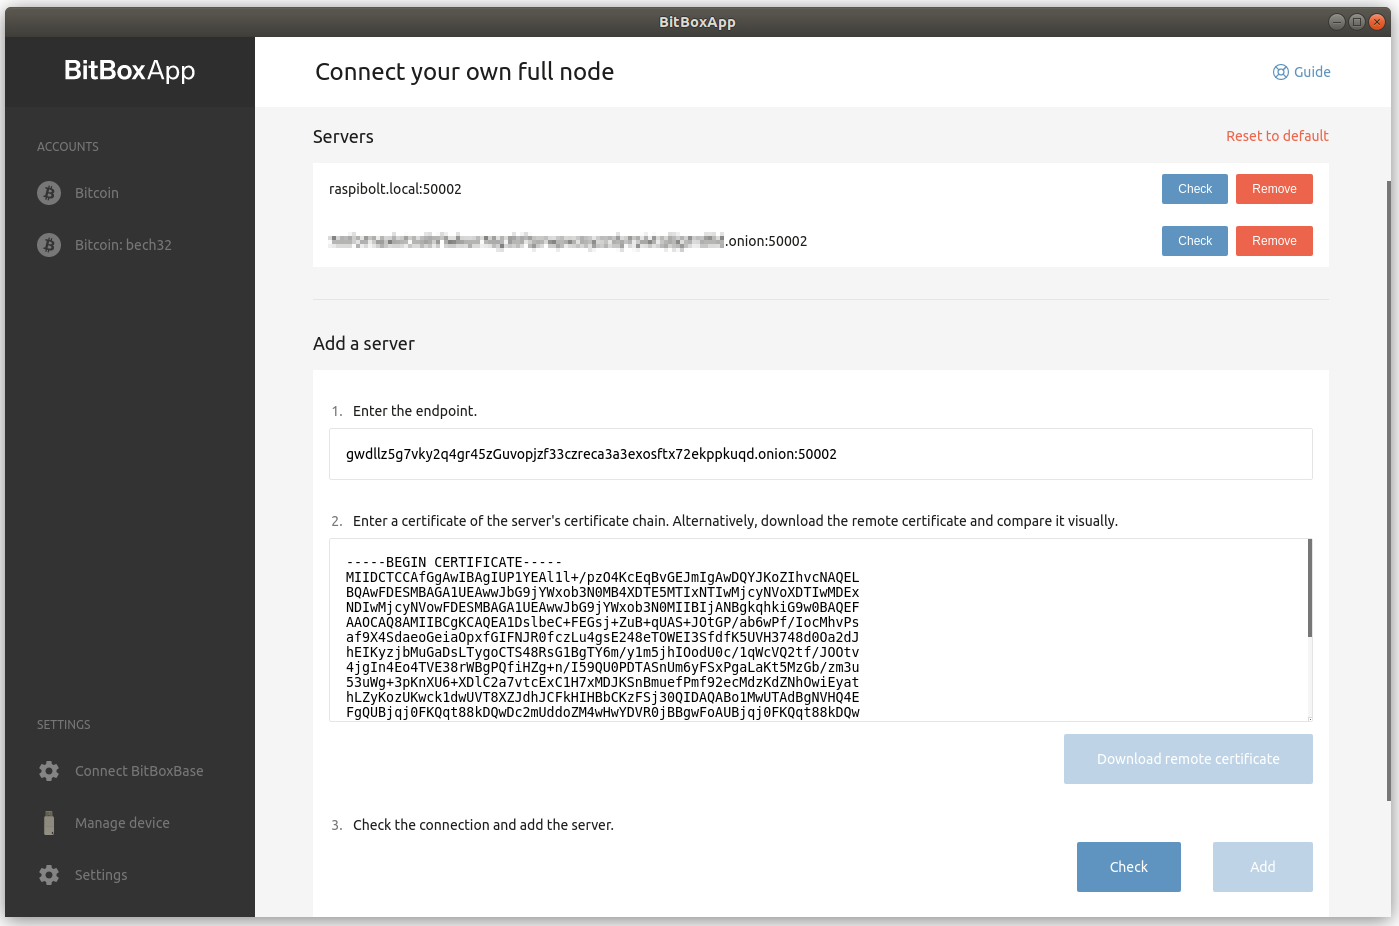
Task: Click Reset to default
Action: 1277,136
